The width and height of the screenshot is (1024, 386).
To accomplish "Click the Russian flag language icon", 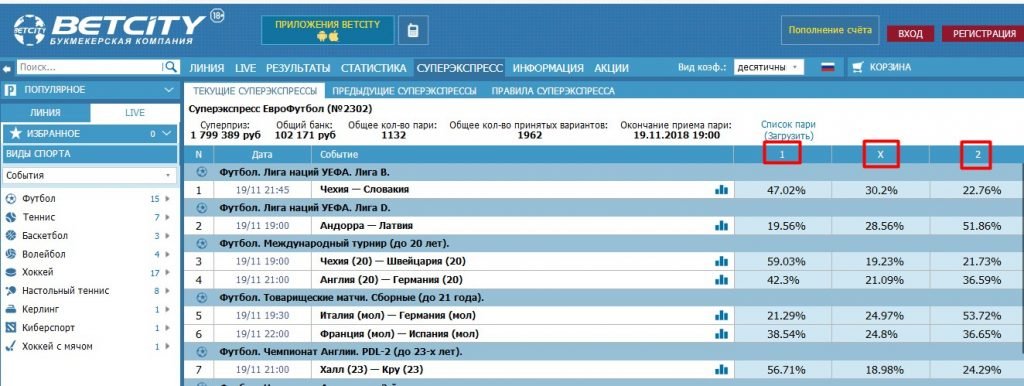I will [828, 67].
